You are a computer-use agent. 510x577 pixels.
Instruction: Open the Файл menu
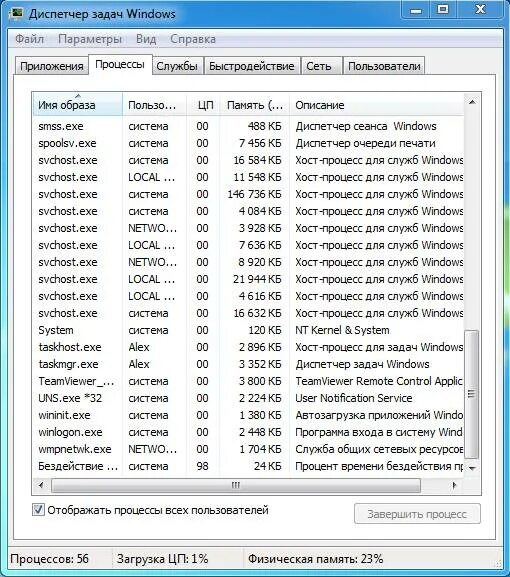pos(29,39)
